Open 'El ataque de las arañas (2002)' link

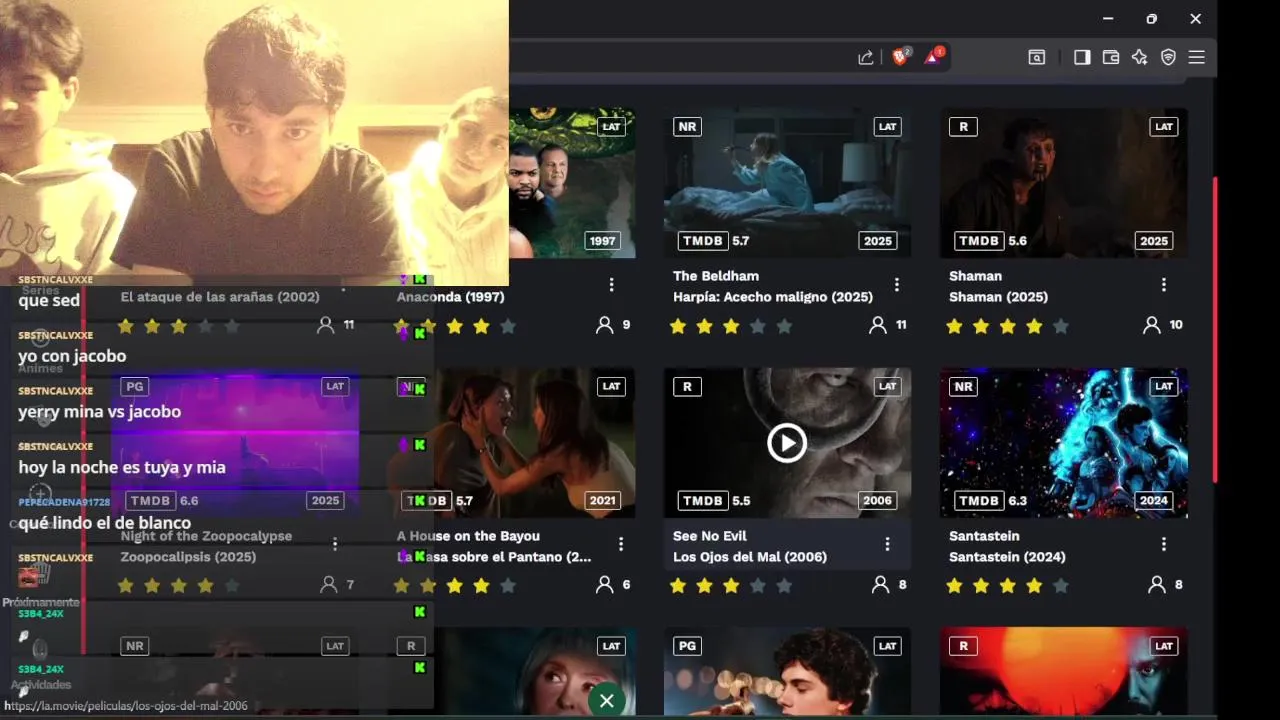pos(220,297)
